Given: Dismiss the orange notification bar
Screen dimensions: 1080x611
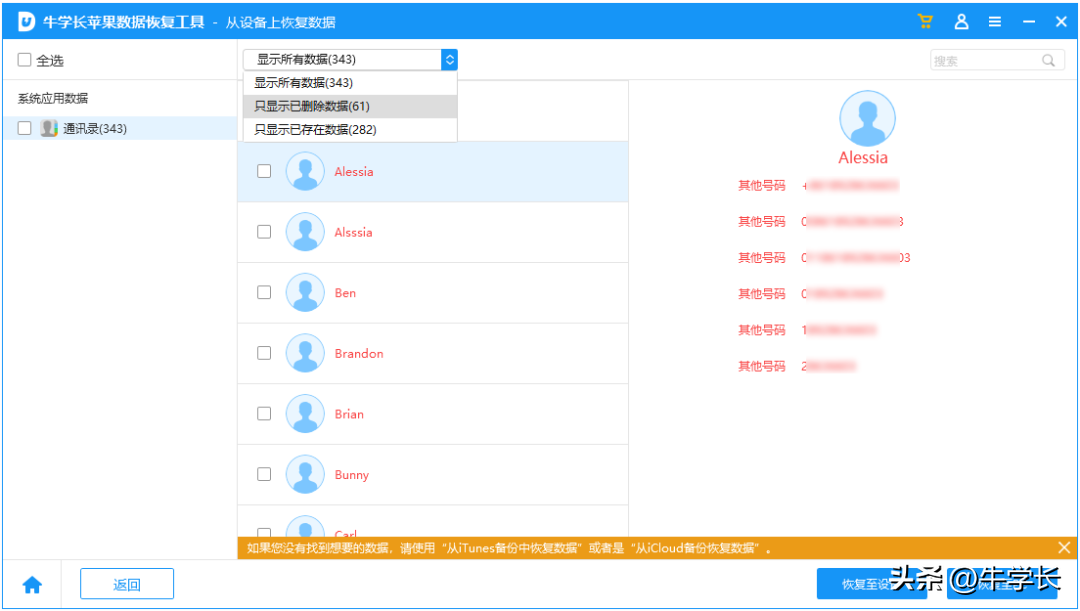Looking at the screenshot, I should coord(1063,547).
